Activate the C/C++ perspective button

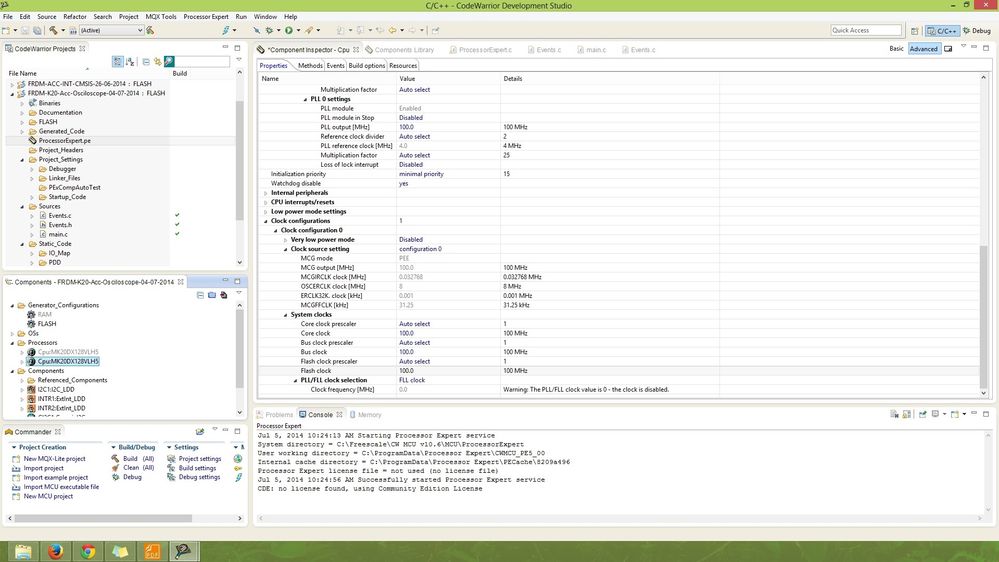tap(942, 31)
